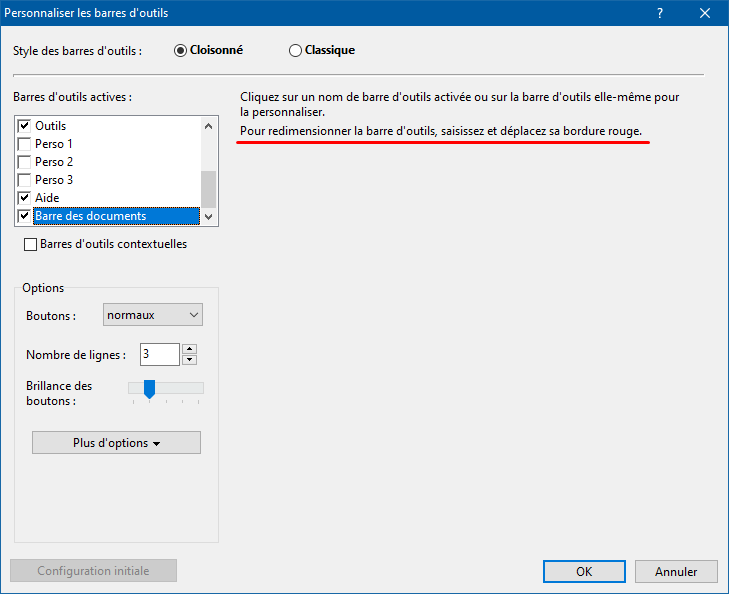Select the Cloisonné toolbar style
729x594 pixels.
[181, 50]
